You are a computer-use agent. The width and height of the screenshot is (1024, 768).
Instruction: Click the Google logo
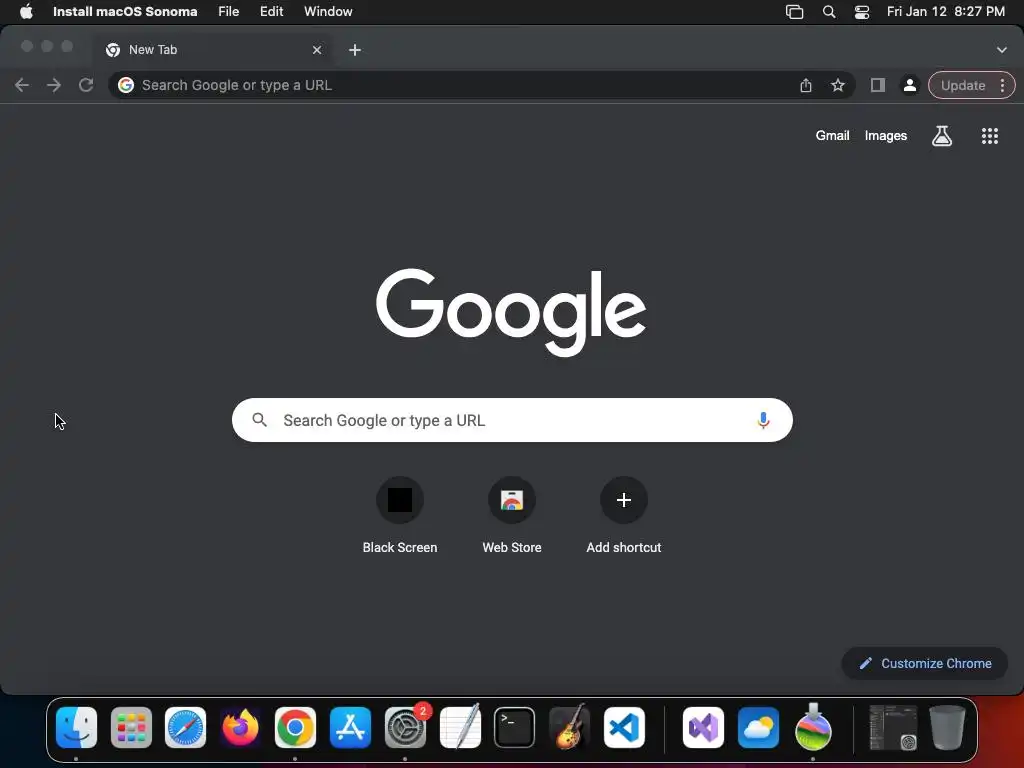[x=511, y=312]
